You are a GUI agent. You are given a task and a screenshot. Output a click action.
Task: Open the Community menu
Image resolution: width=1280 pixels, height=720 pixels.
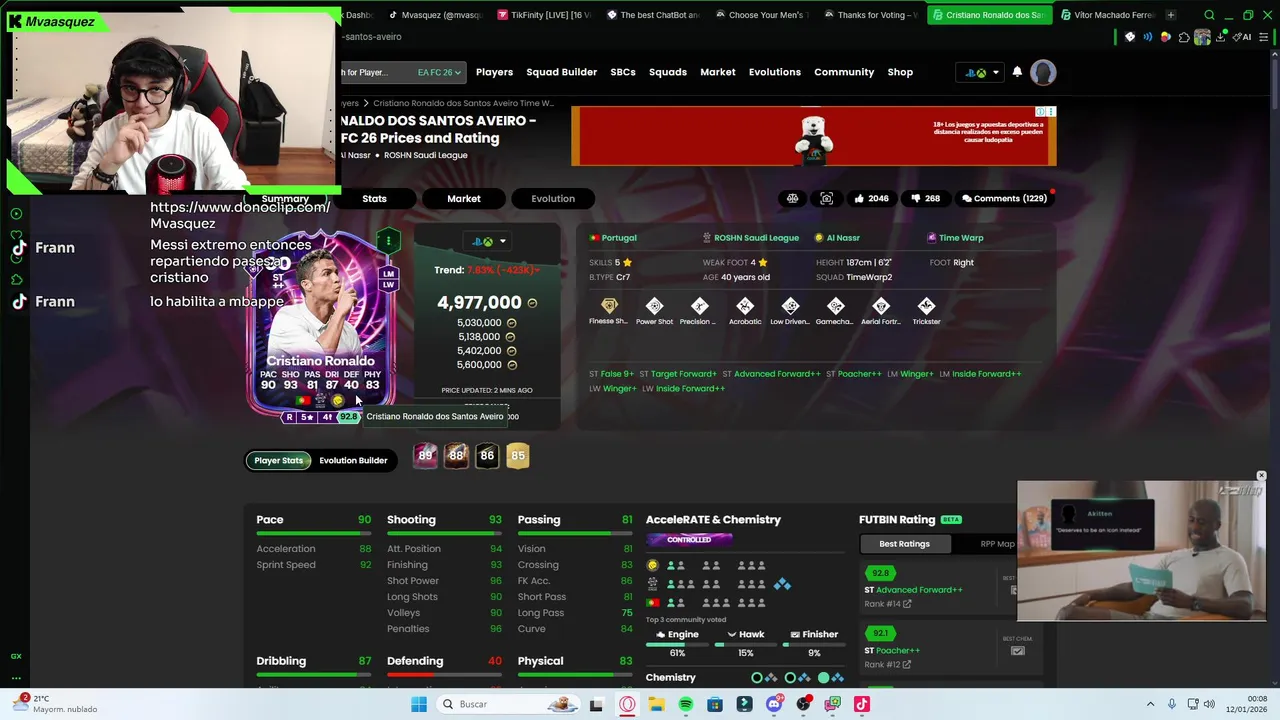click(x=844, y=72)
